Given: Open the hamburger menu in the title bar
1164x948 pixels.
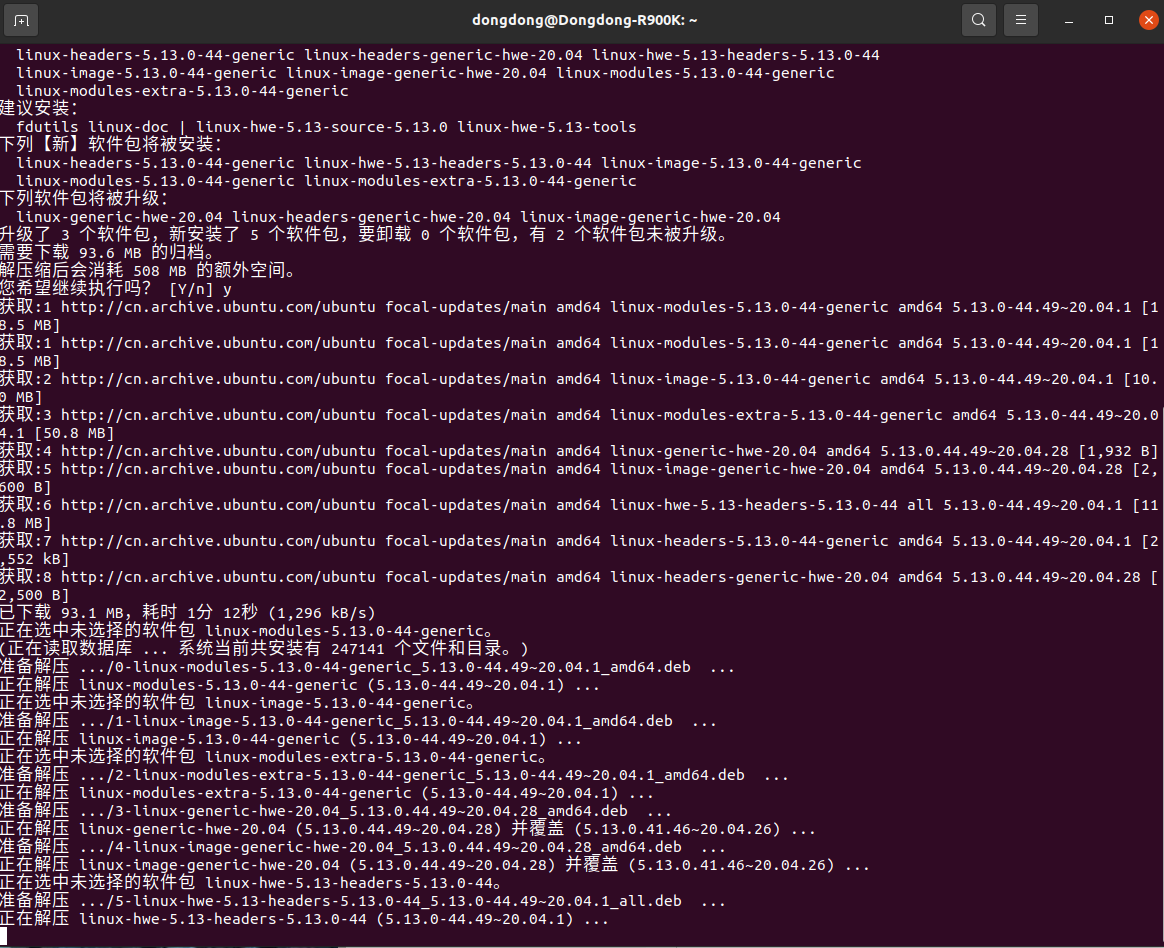Looking at the screenshot, I should [1020, 20].
